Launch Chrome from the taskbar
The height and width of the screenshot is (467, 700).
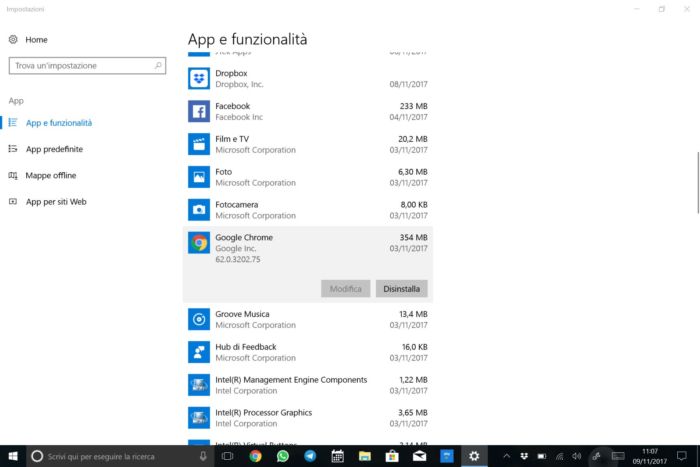(x=255, y=456)
